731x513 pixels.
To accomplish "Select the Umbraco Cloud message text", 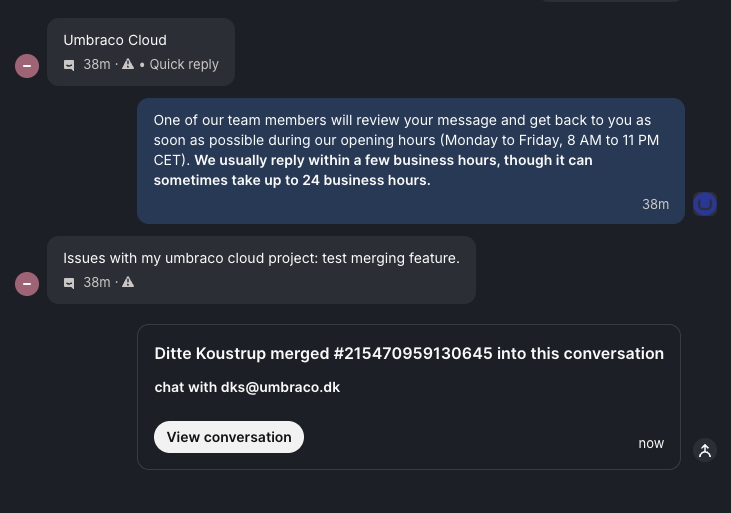I will pos(115,40).
